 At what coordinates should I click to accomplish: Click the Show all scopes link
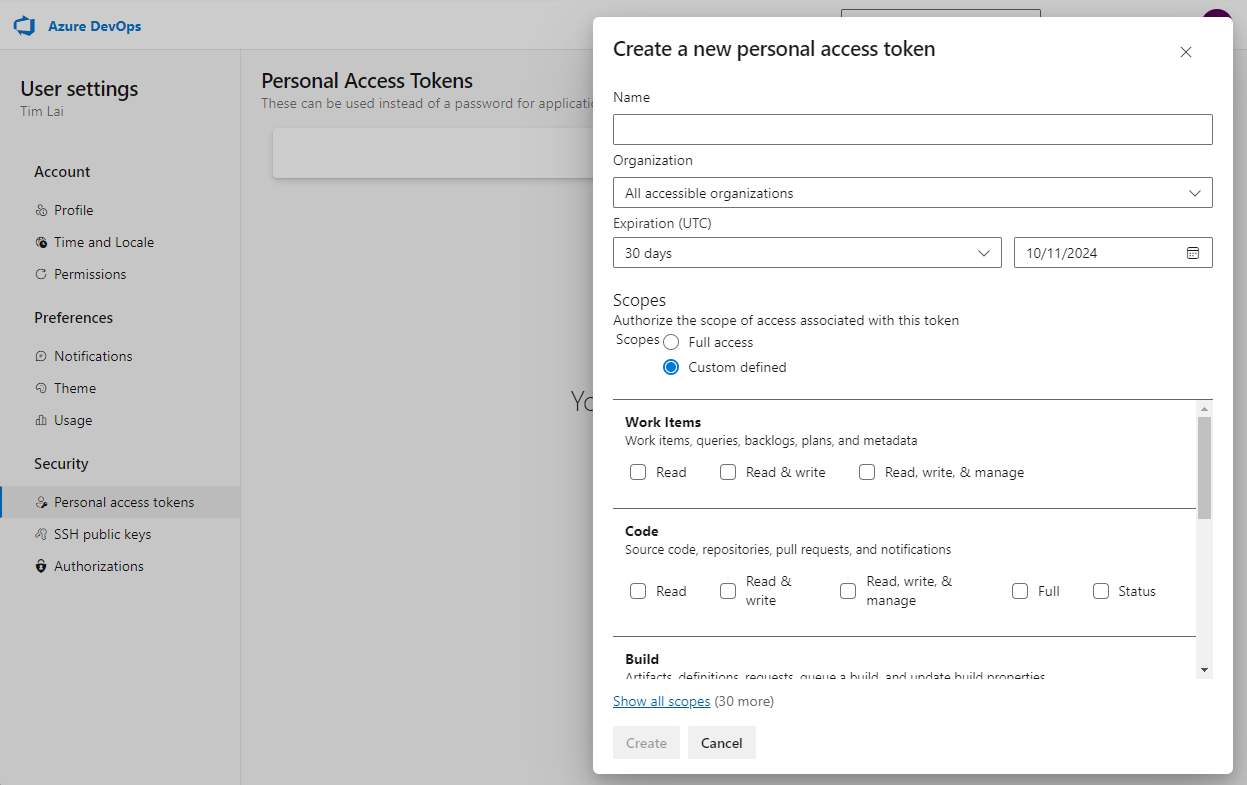click(662, 701)
